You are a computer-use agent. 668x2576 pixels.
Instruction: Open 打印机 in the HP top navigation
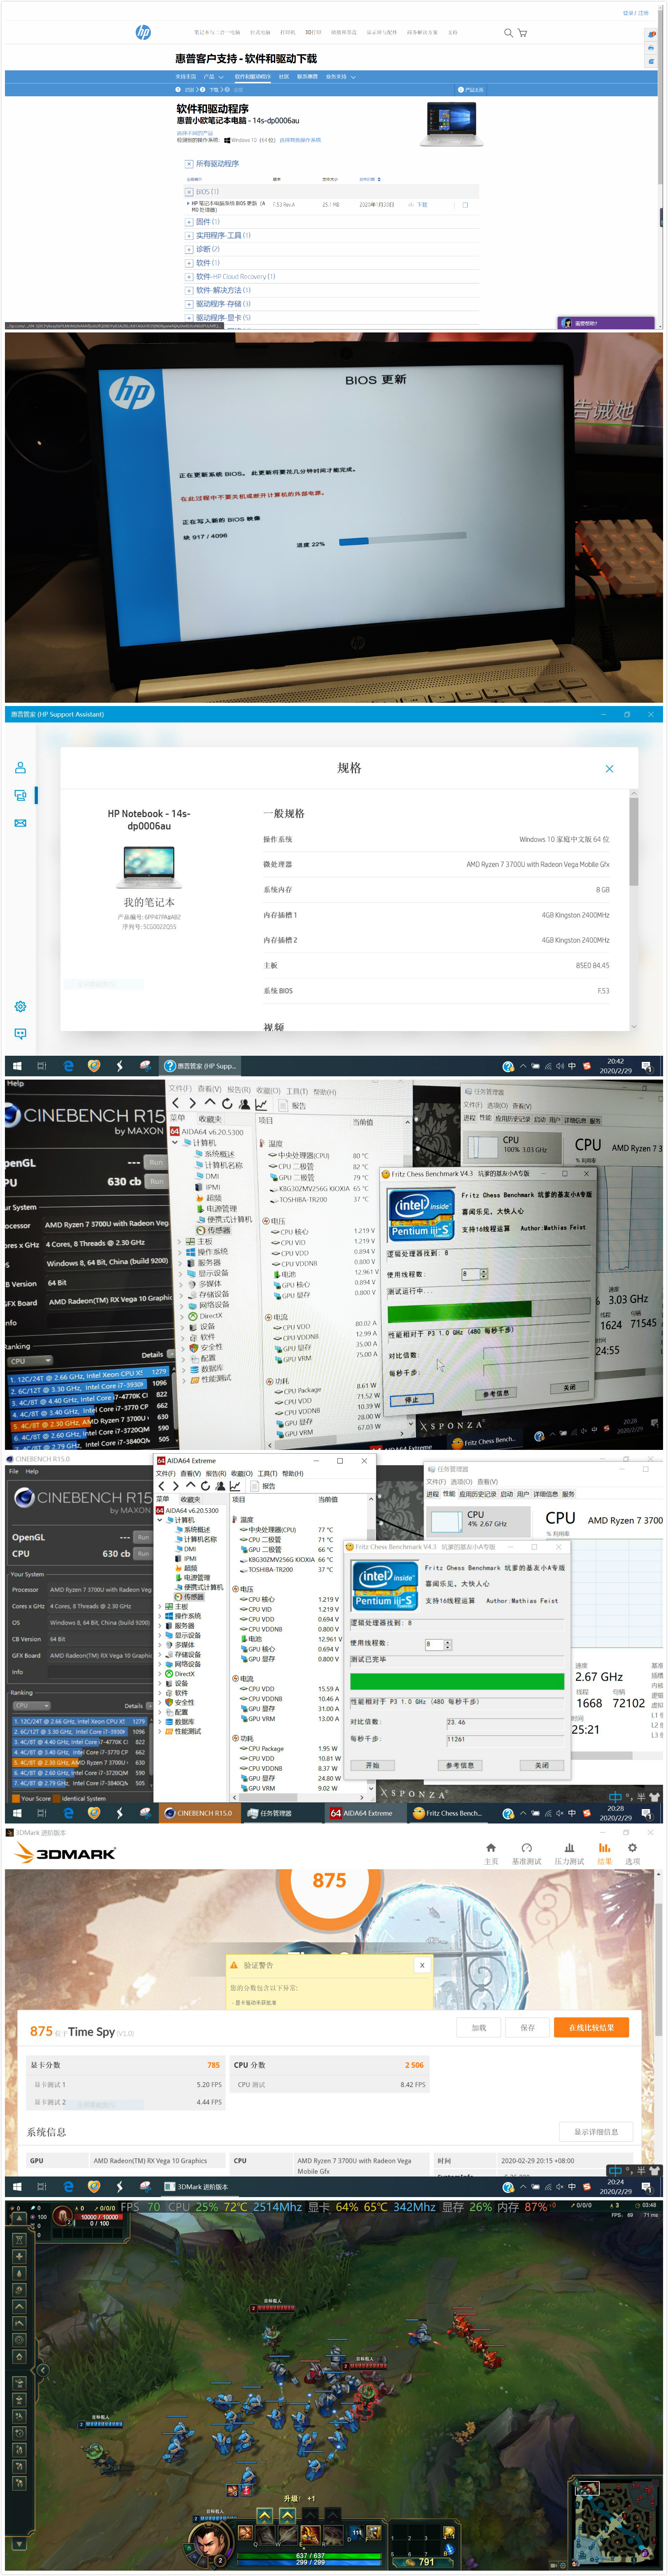click(288, 33)
